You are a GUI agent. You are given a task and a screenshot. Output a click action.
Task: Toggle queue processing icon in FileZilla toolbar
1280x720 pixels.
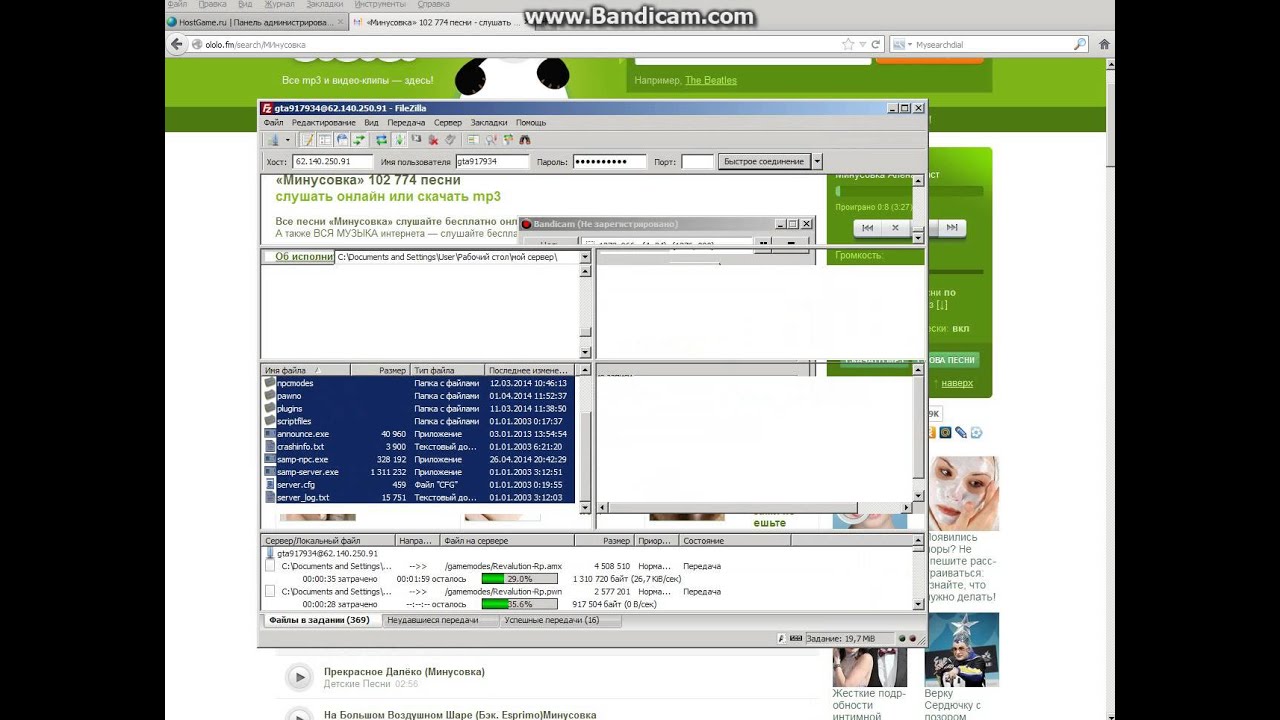click(399, 140)
